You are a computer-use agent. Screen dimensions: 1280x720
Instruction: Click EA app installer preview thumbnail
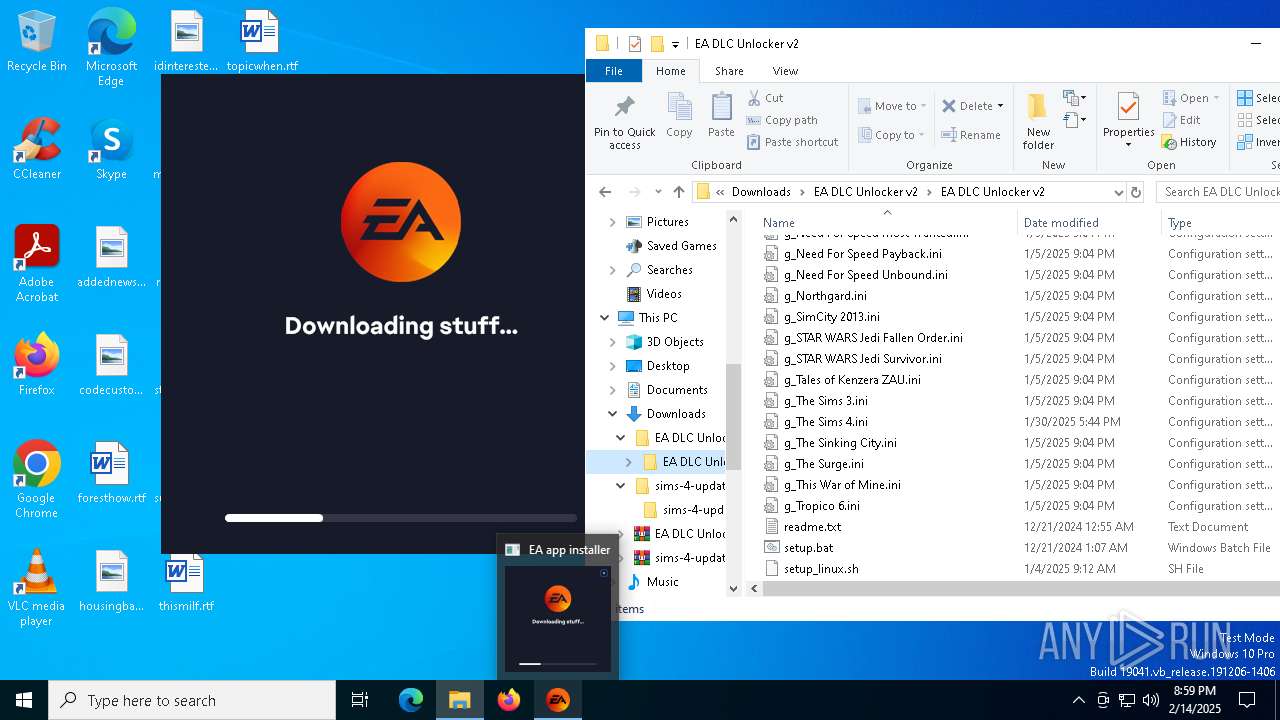coord(558,618)
